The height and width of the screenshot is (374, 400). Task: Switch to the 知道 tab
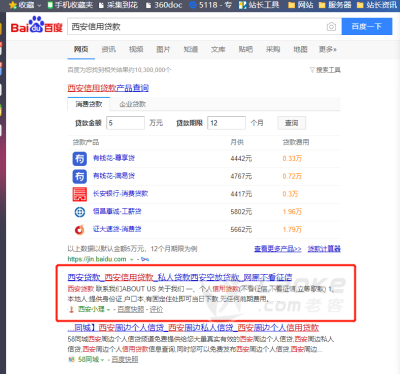click(191, 49)
